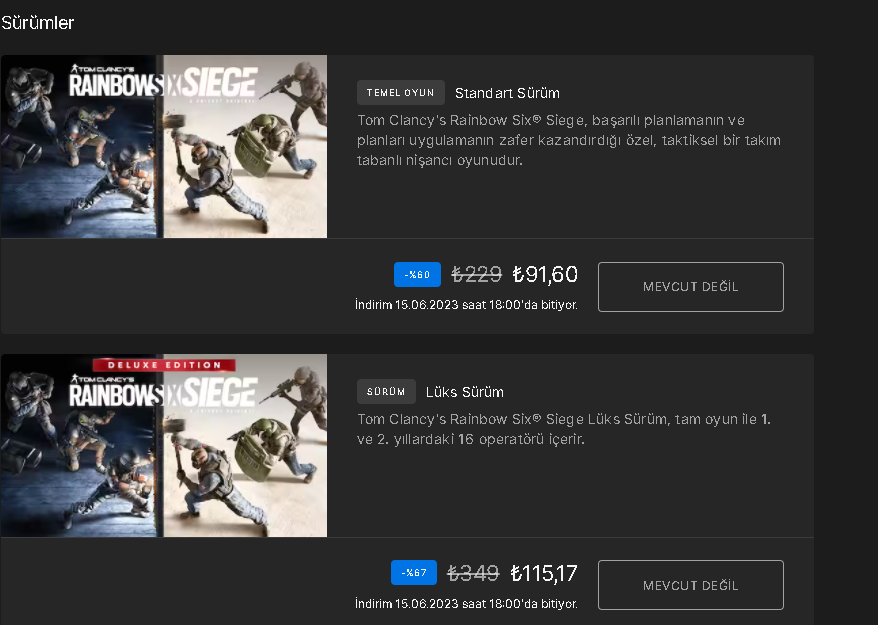The width and height of the screenshot is (878, 625).
Task: Click the Standard Edition Rainbow Six Siege thumbnail
Action: pyautogui.click(x=164, y=146)
